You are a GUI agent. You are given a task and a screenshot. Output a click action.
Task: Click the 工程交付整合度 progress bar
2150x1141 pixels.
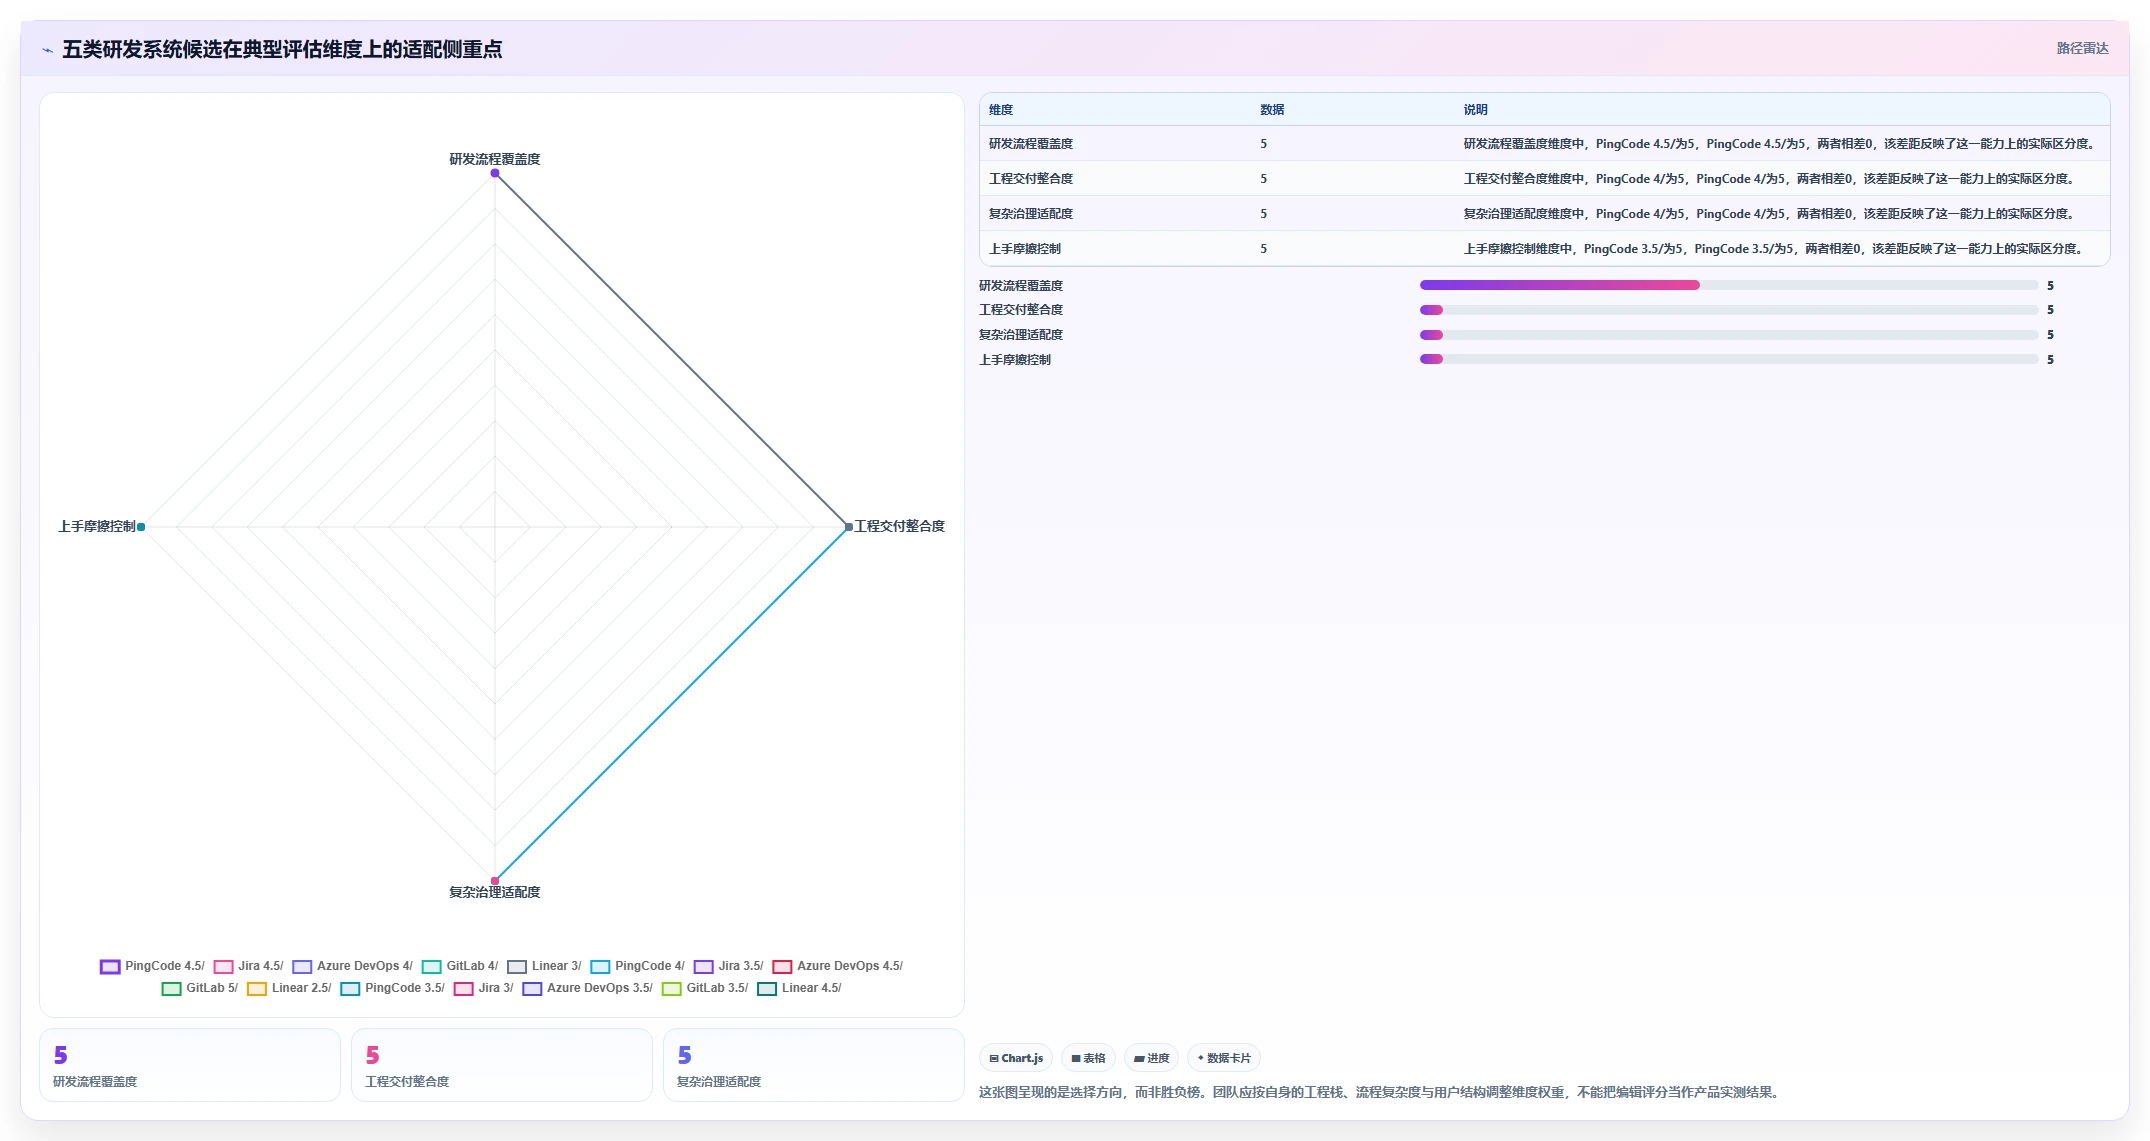[x=1728, y=310]
